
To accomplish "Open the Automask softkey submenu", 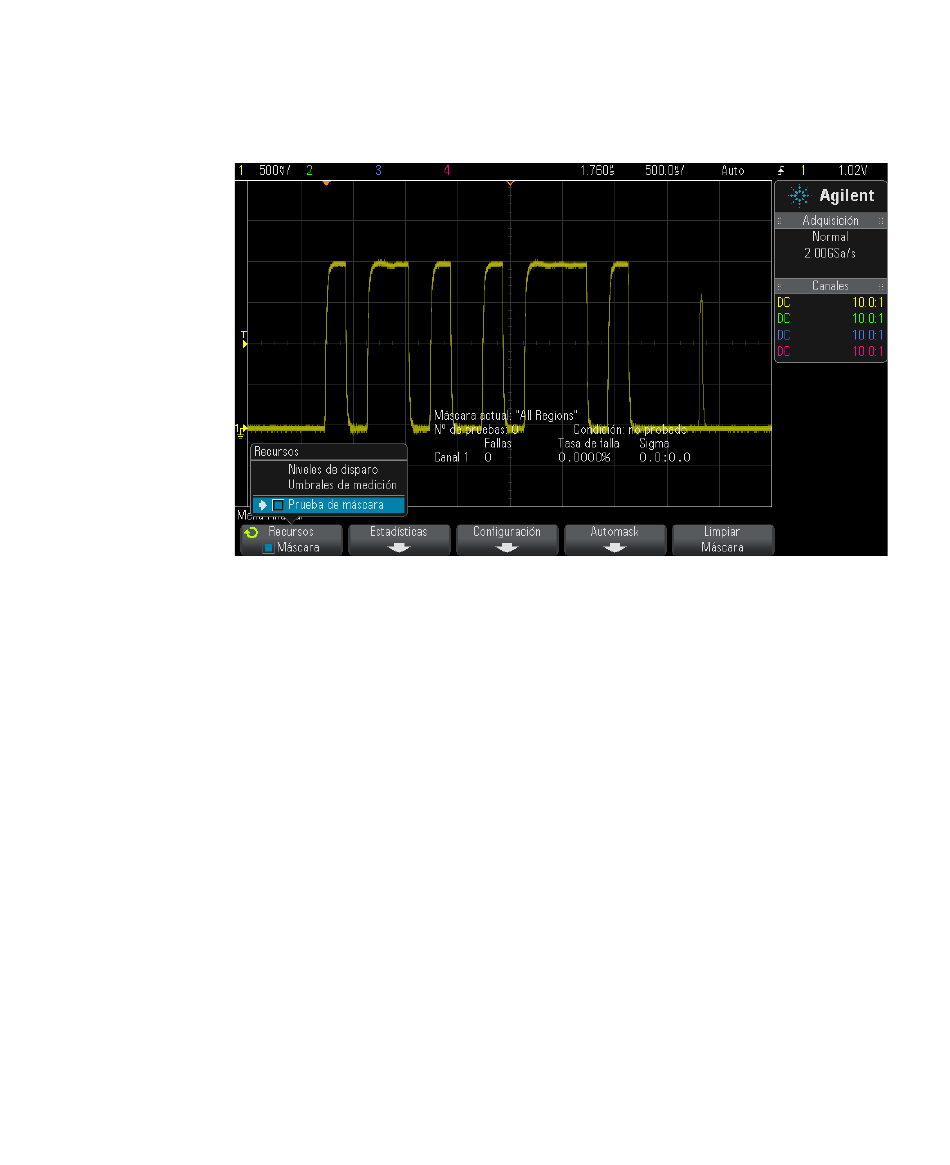I will point(615,539).
